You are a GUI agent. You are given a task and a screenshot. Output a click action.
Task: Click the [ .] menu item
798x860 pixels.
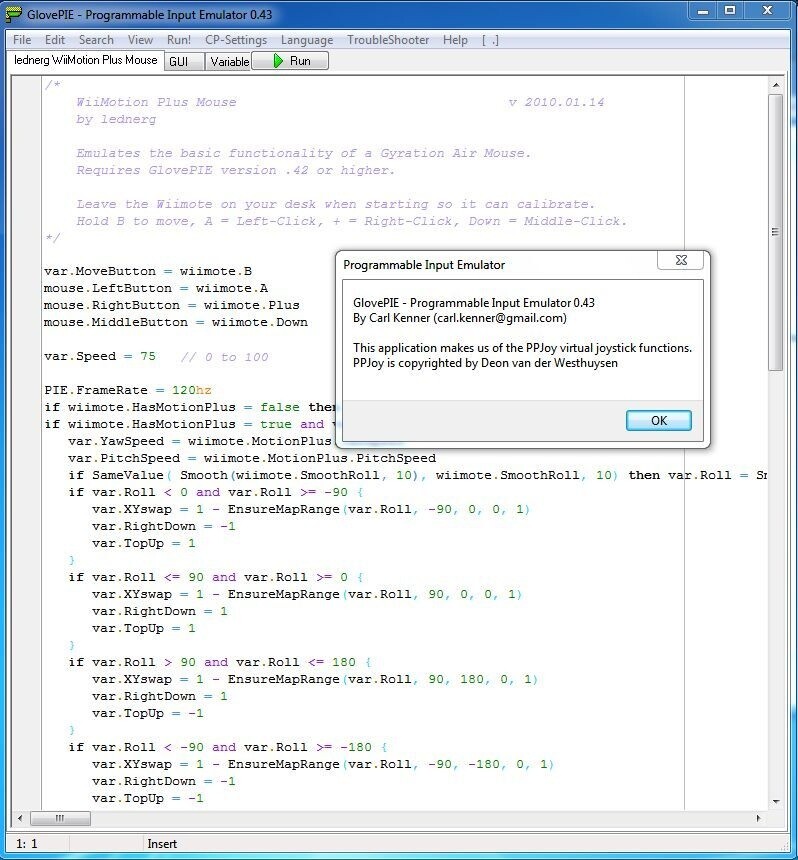(490, 40)
